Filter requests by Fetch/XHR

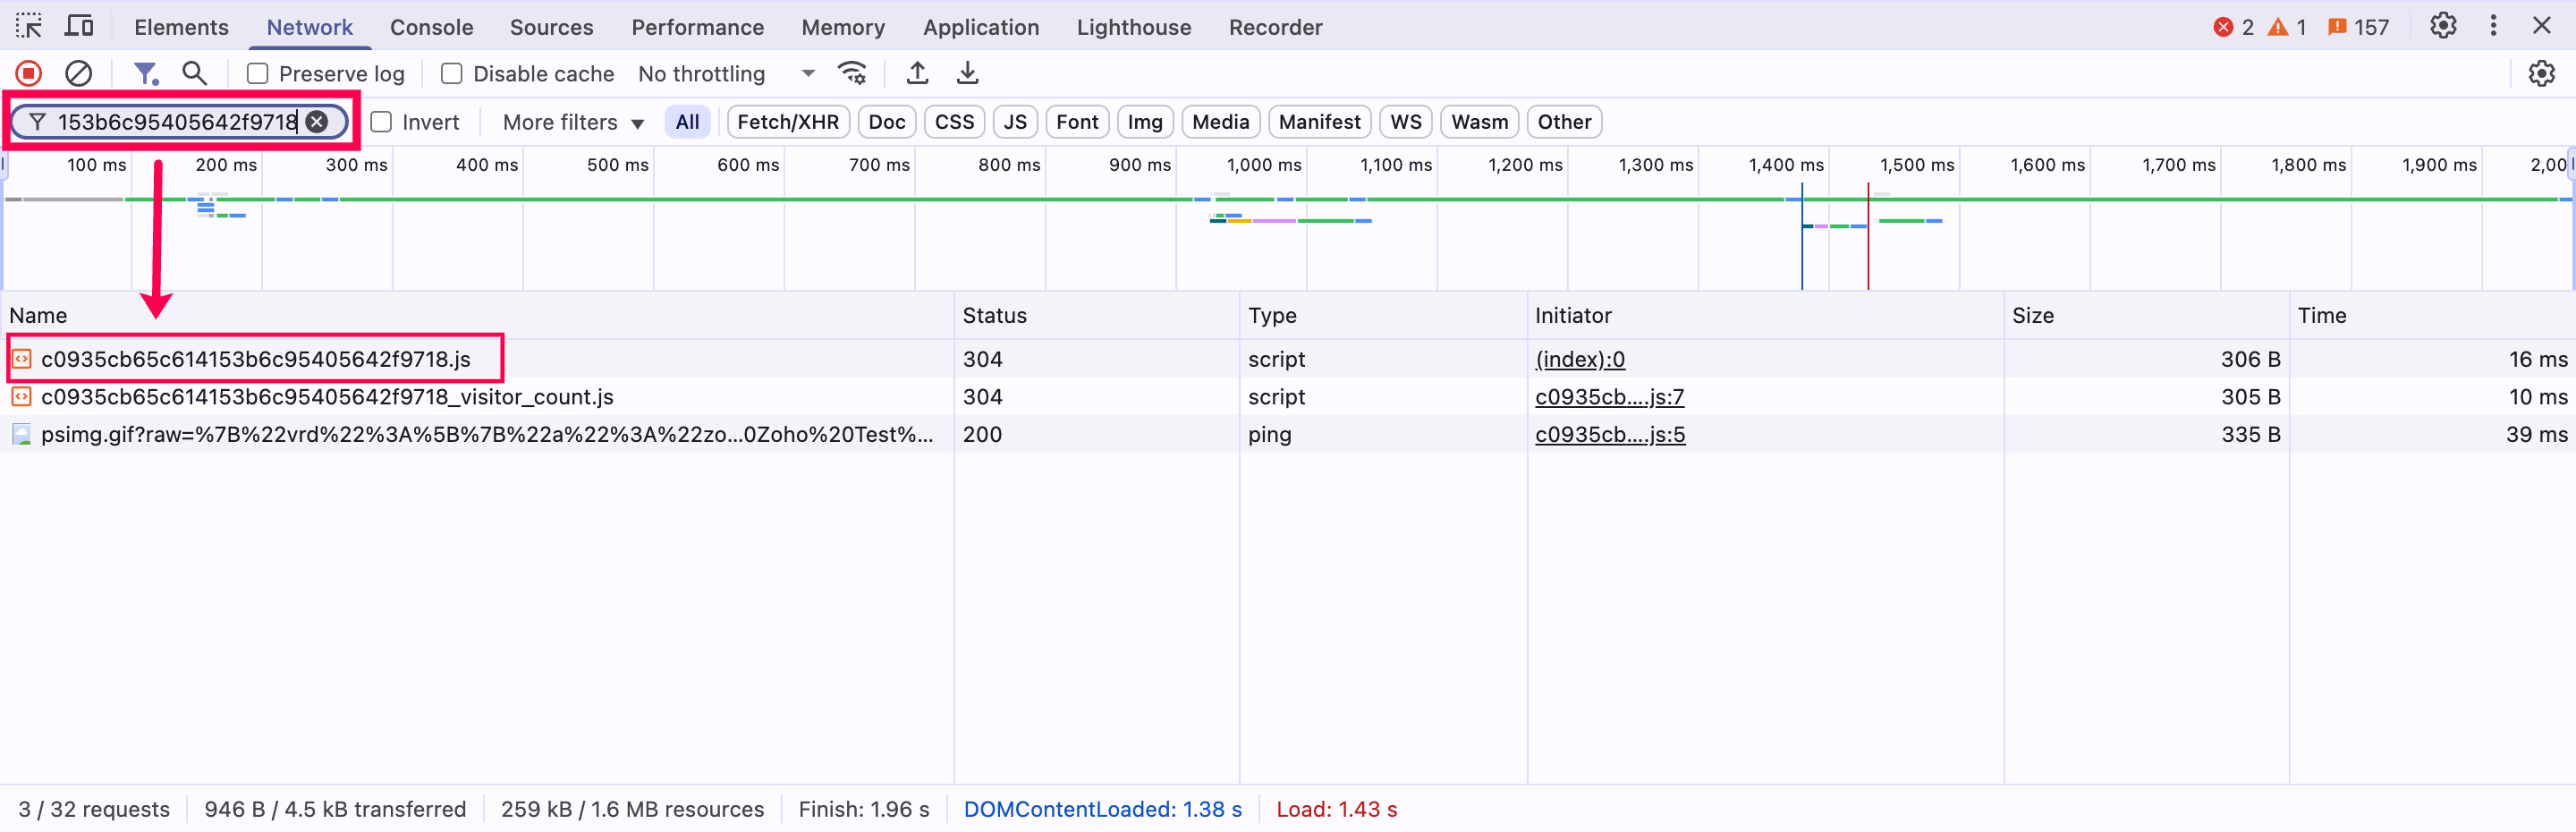pos(787,122)
